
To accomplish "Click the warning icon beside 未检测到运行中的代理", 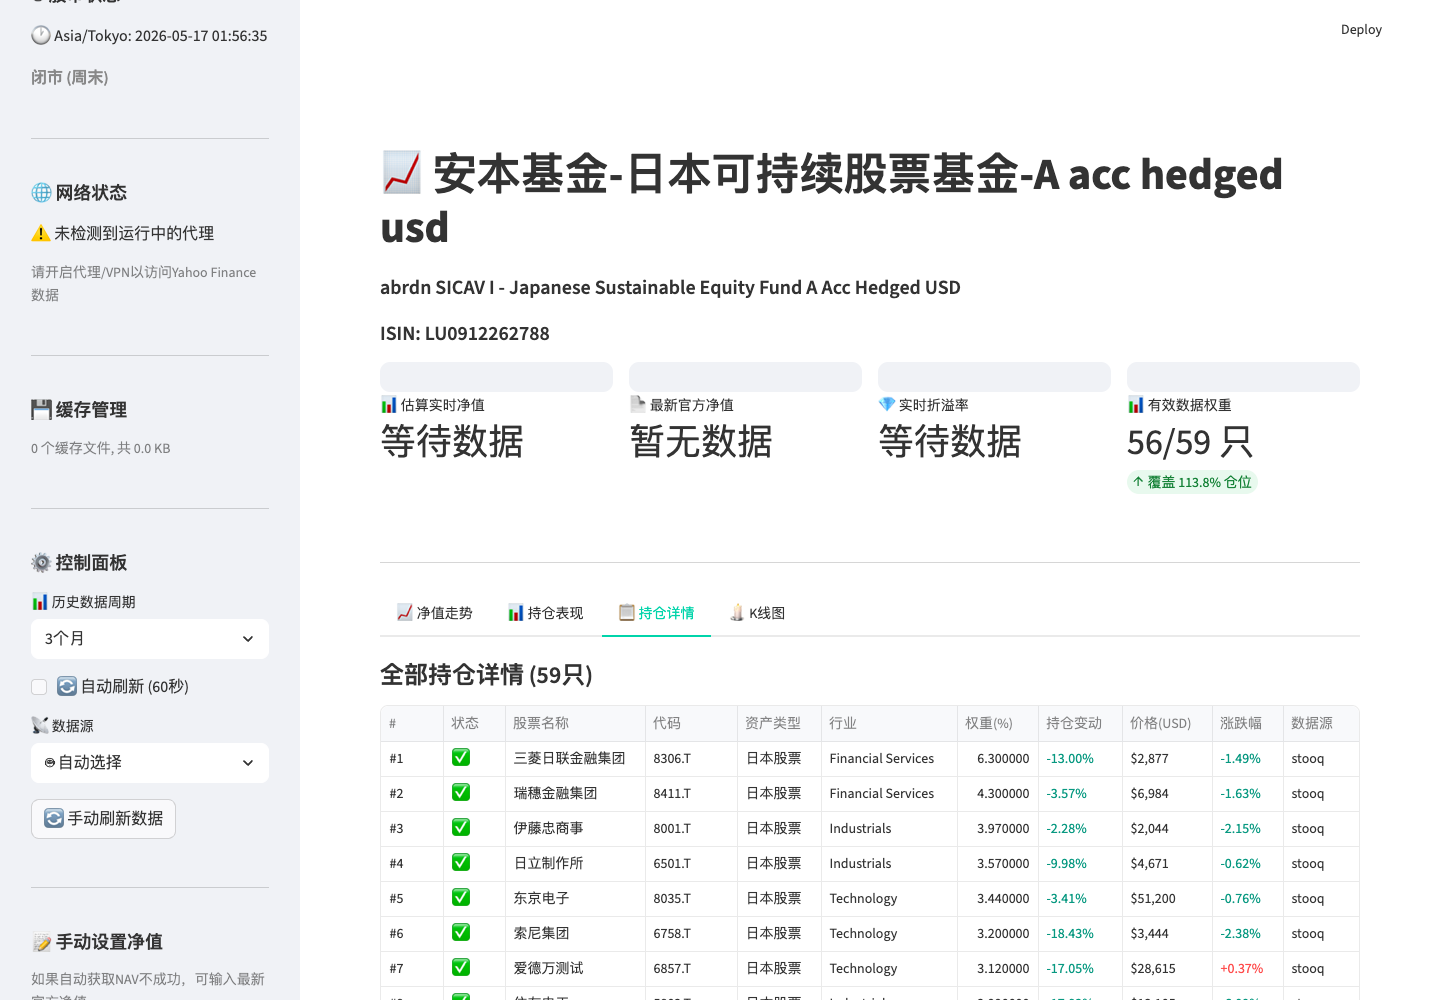I will coord(41,233).
